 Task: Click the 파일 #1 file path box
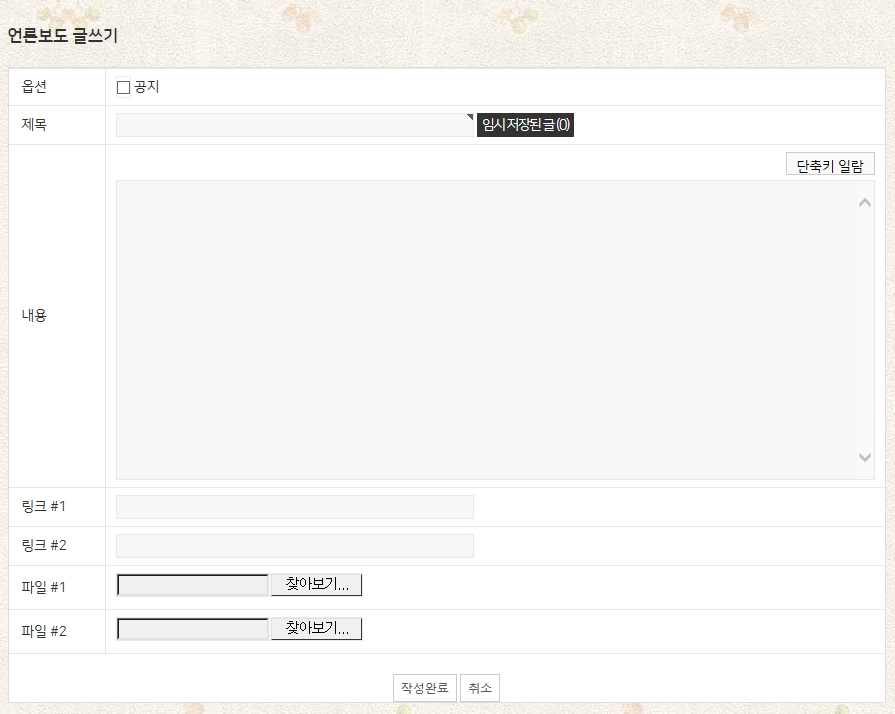click(x=193, y=585)
